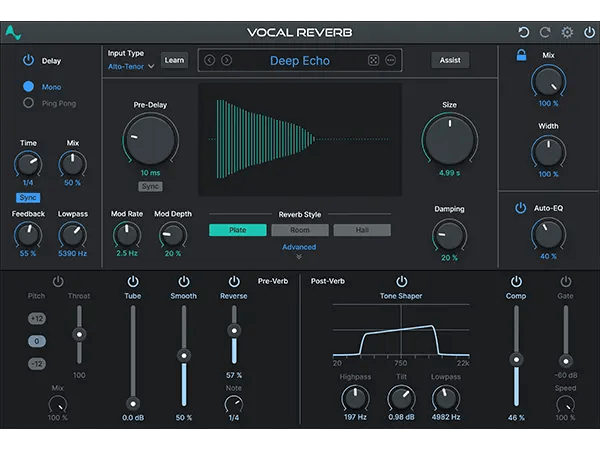This screenshot has width=600, height=450.
Task: Click the delay Lowpass knob
Action: pyautogui.click(x=72, y=235)
